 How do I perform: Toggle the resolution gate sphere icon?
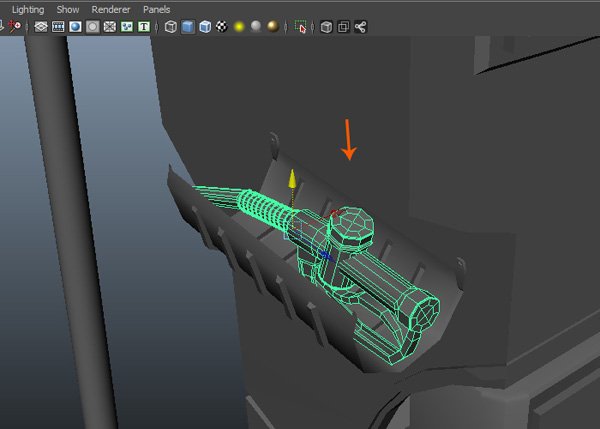coord(75,27)
